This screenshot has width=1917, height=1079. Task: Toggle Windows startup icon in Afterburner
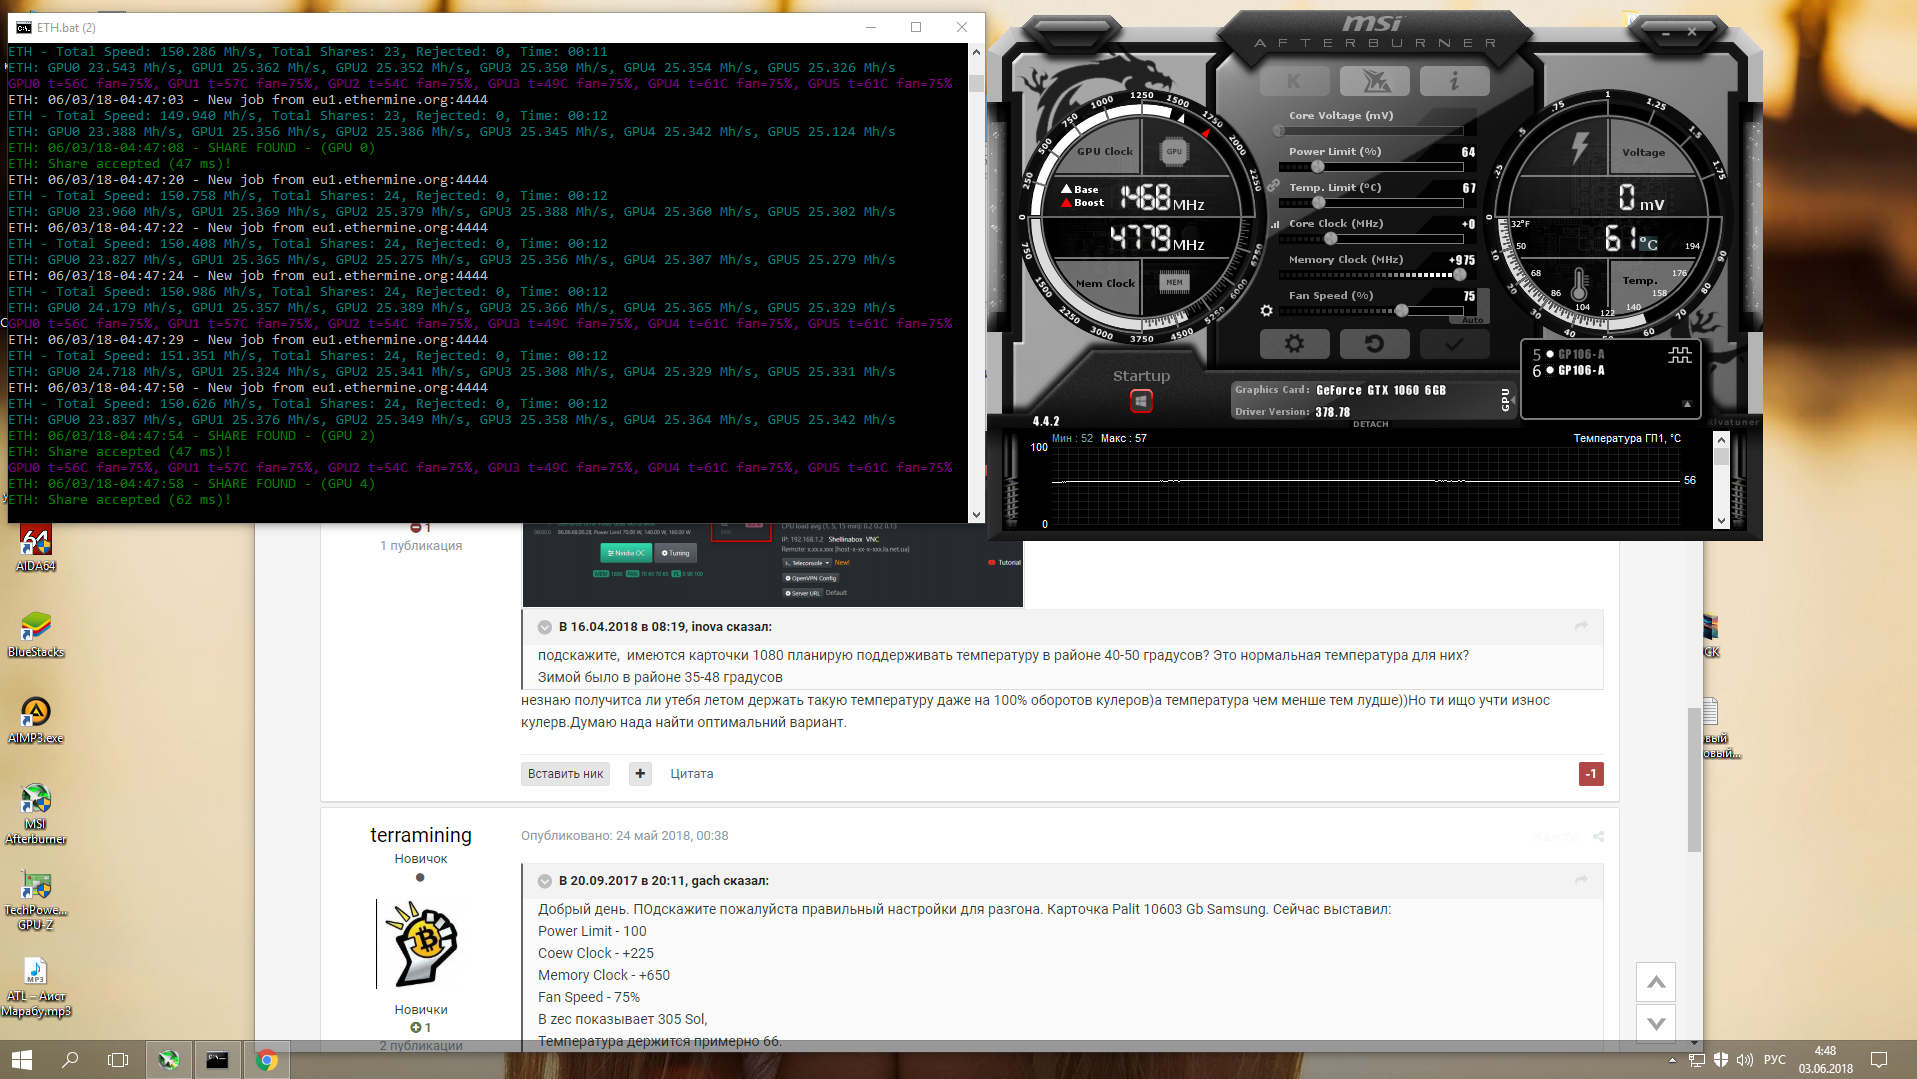point(1141,401)
